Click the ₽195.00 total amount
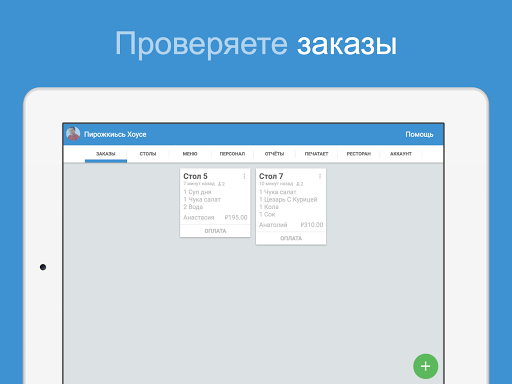512x384 pixels. pyautogui.click(x=236, y=217)
